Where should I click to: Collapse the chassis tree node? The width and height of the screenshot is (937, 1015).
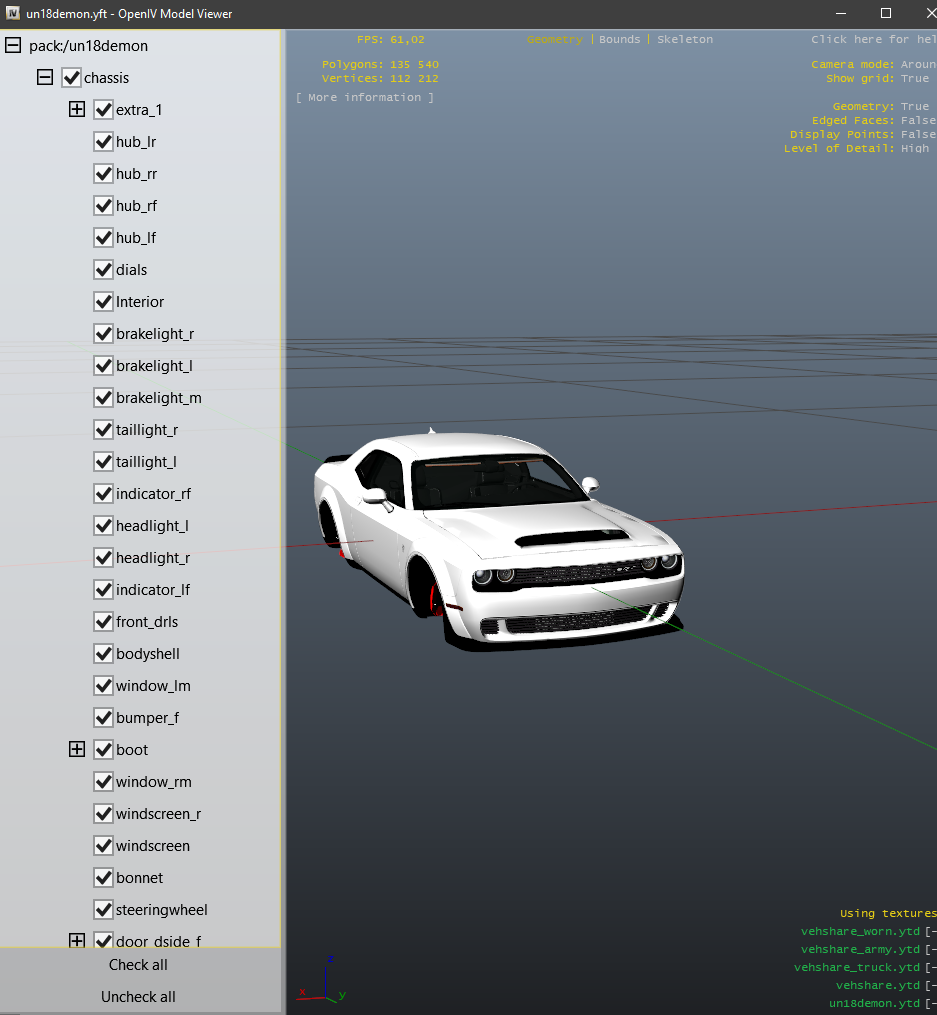[45, 78]
